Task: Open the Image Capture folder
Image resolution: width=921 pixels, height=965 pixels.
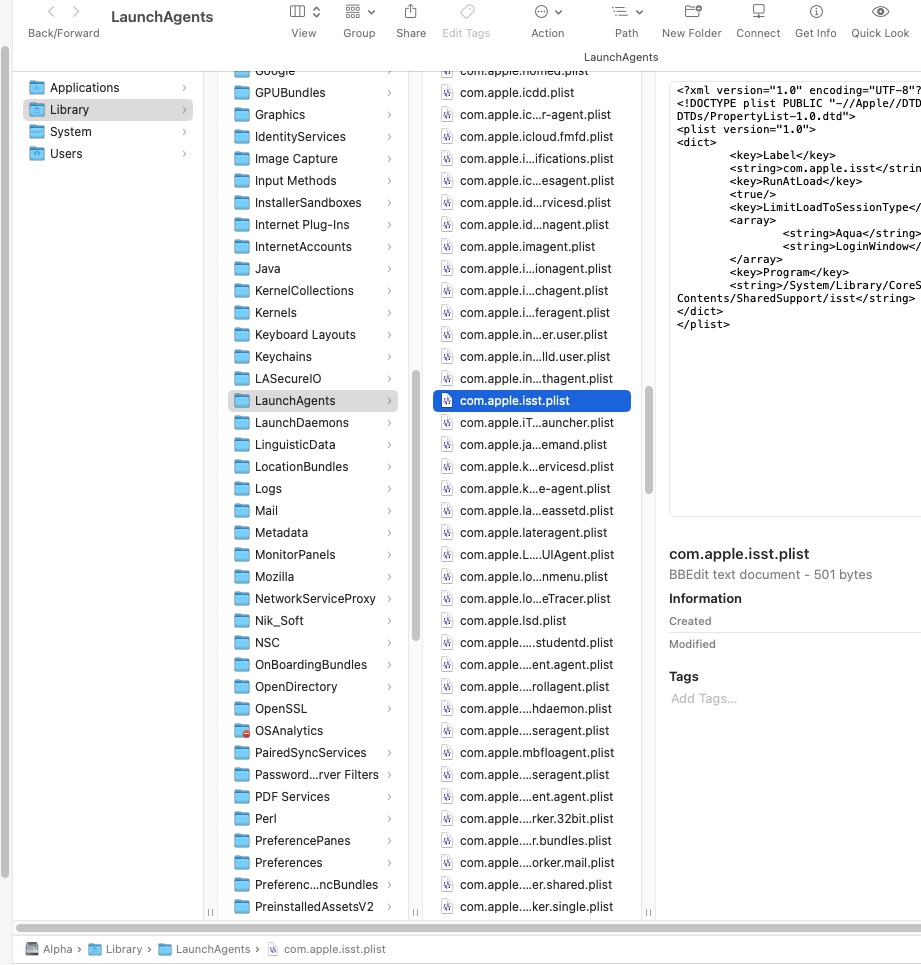Action: tap(313, 159)
